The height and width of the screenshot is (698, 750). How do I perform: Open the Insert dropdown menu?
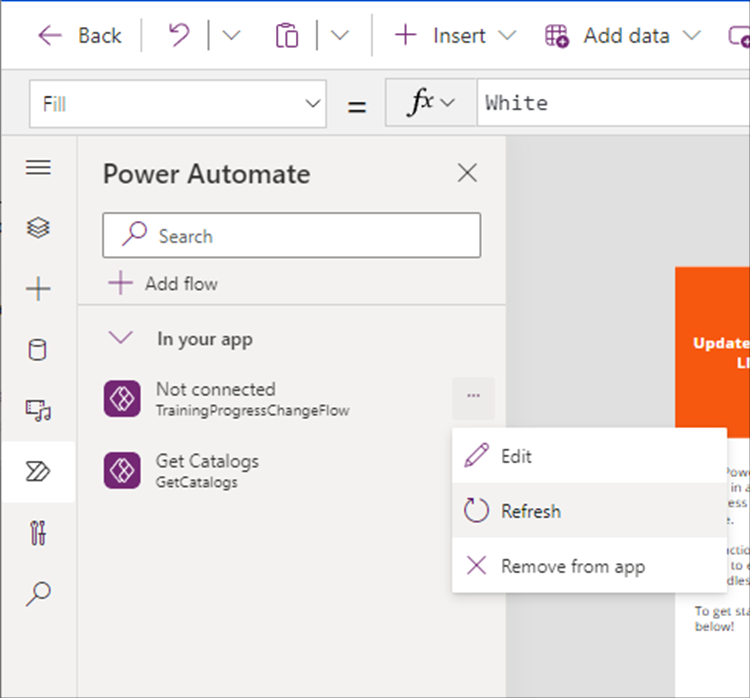[x=455, y=36]
